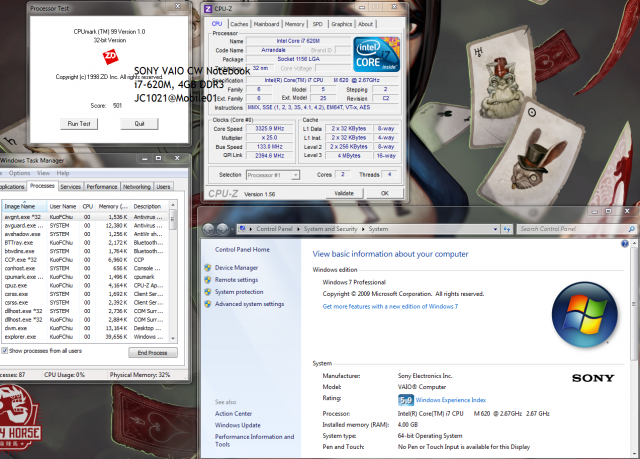The width and height of the screenshot is (640, 459).
Task: Select the avgnt.exe *32 process row
Action: coord(85,217)
